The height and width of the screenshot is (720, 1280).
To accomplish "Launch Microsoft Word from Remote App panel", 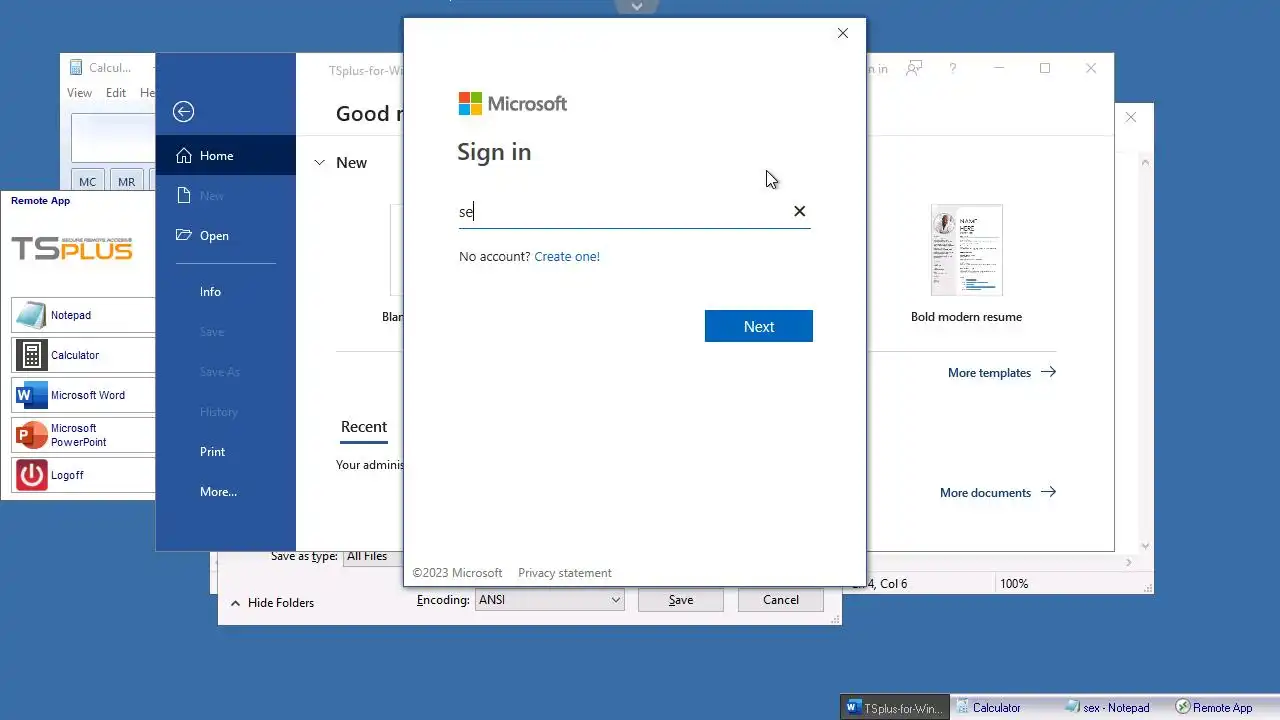I will coord(84,395).
